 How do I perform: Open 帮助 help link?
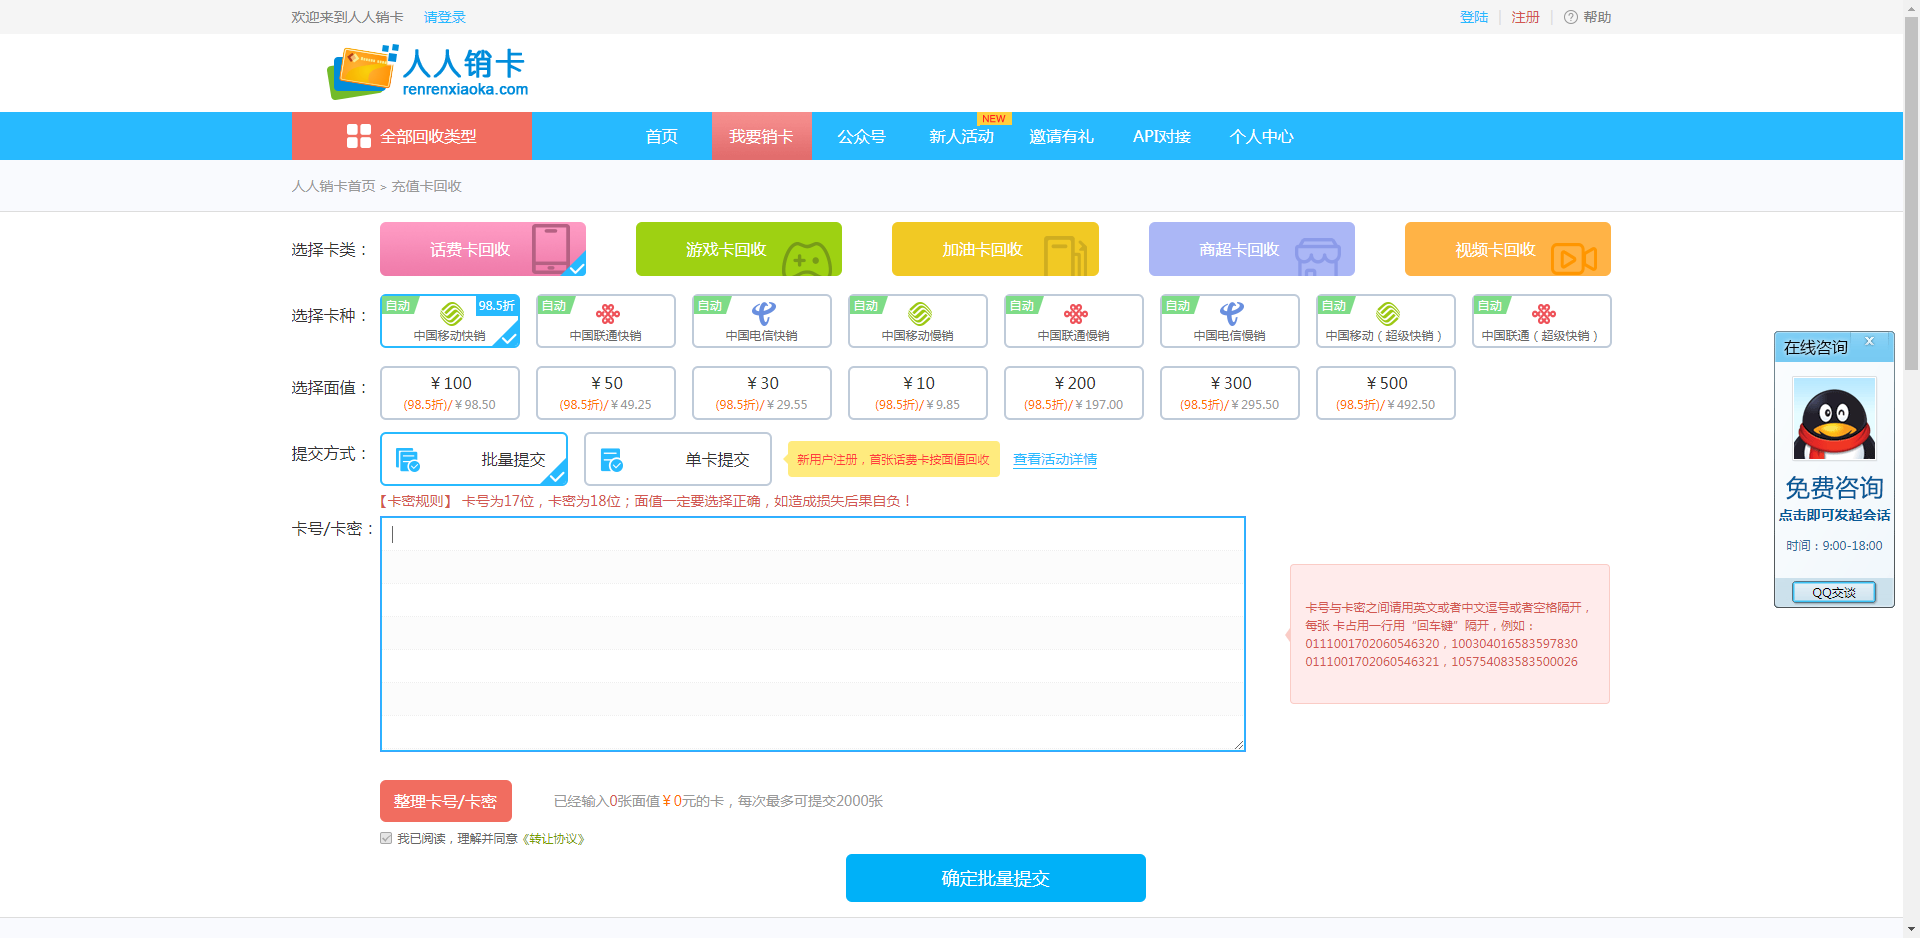coord(1597,17)
